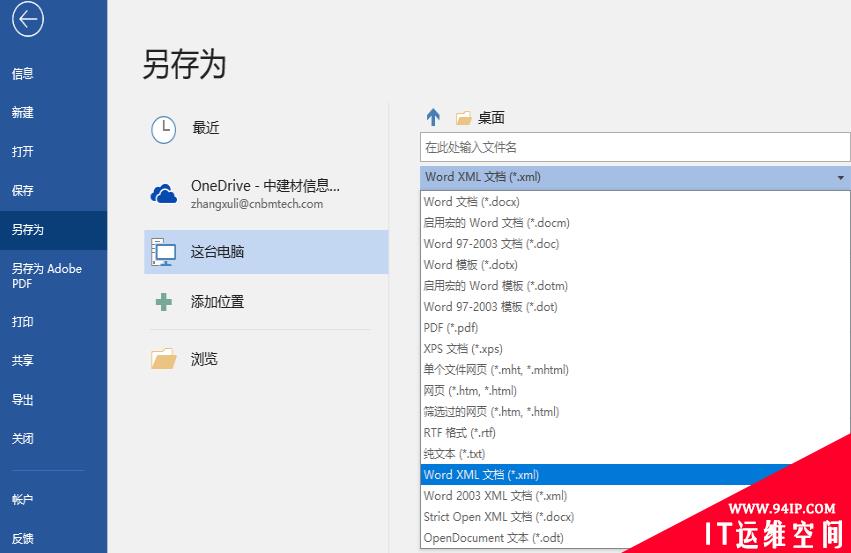Click the back arrow circle icon
851x553 pixels.
coord(28,19)
